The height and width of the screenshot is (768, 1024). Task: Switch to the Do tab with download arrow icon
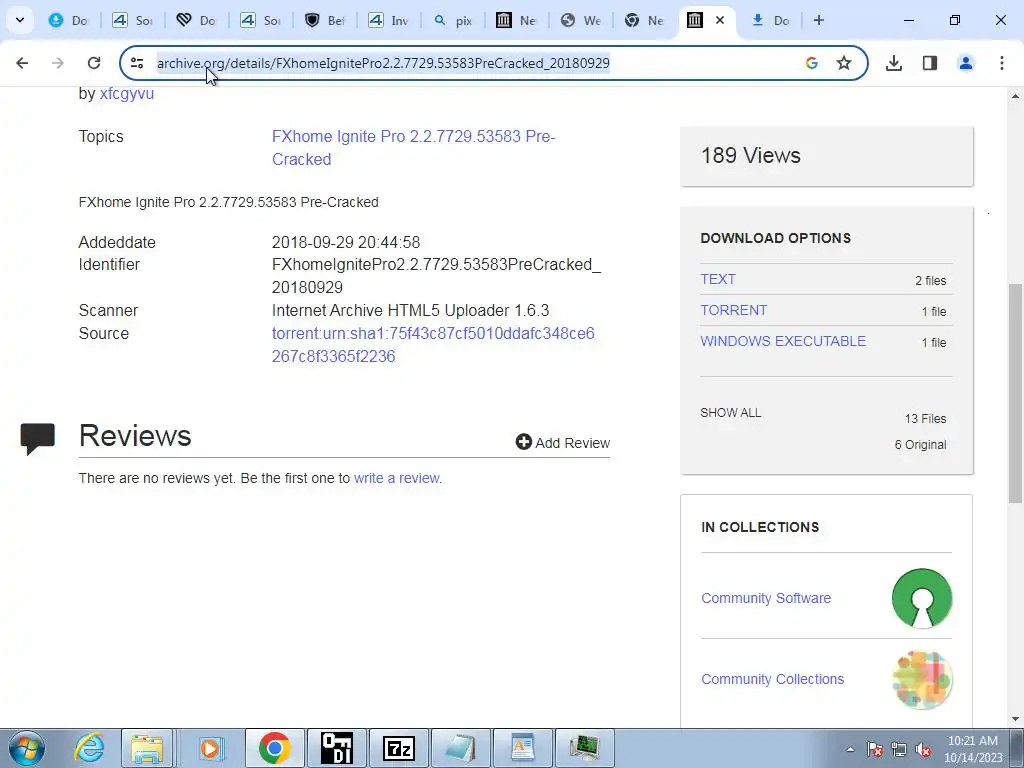pos(771,20)
